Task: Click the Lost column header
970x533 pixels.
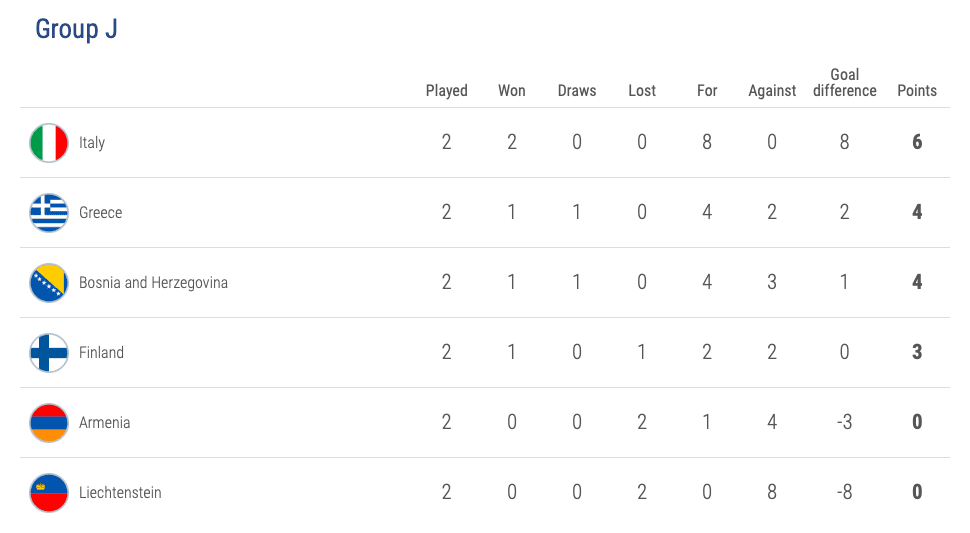Action: (642, 90)
